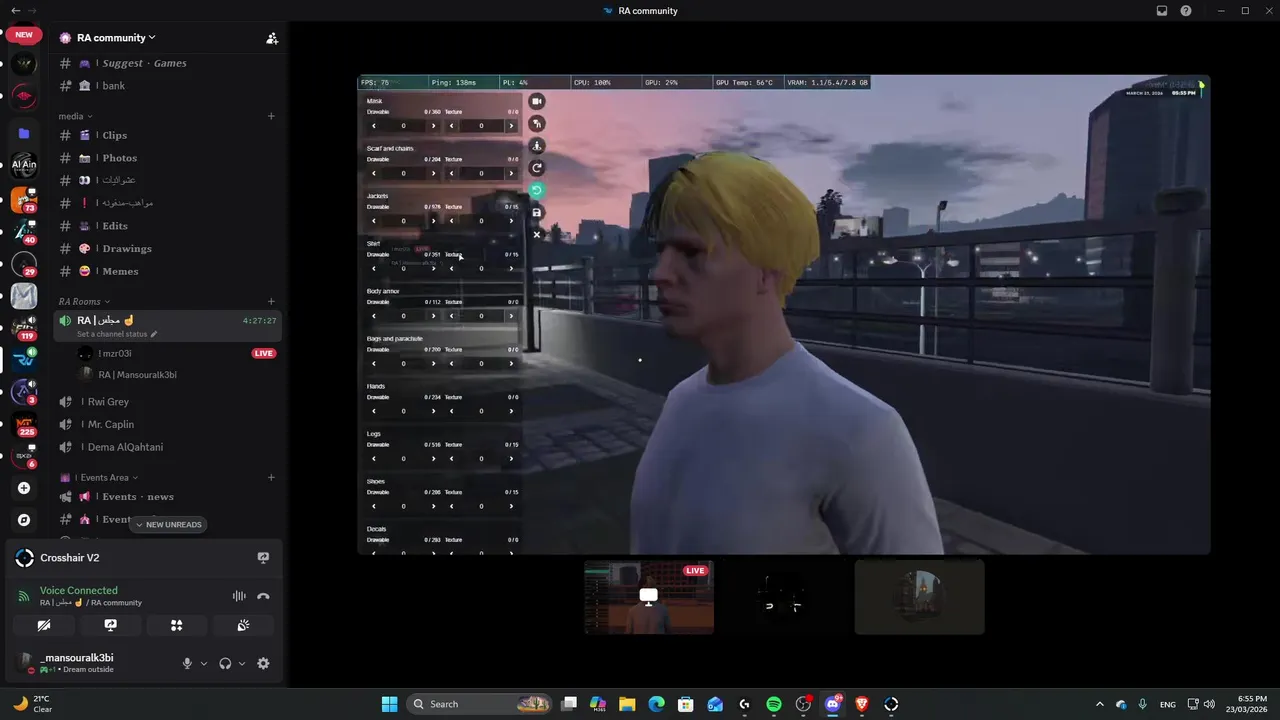This screenshot has height=720, width=1280.
Task: Jump to NEW UNREADS
Action: [167, 524]
